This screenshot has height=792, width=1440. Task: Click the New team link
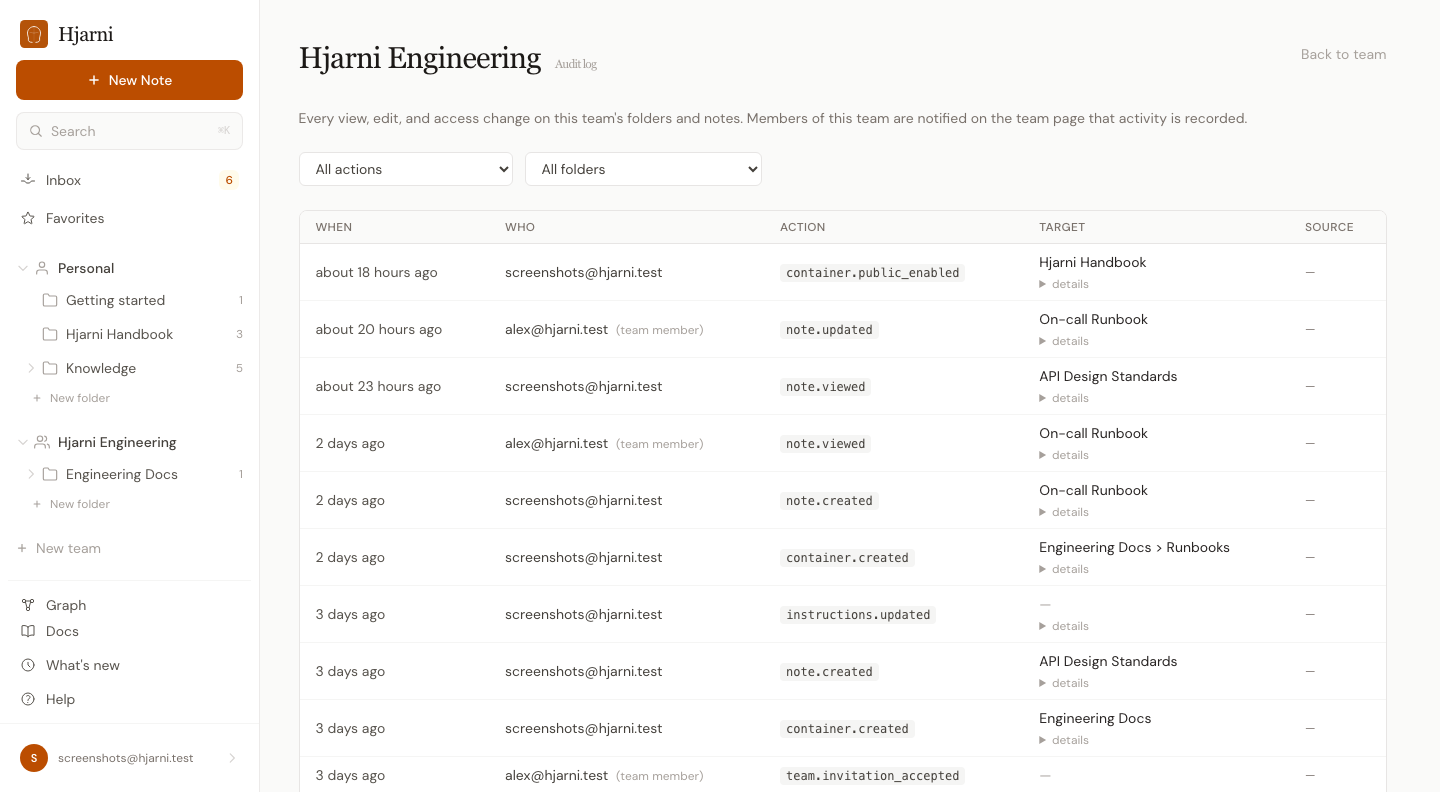59,548
